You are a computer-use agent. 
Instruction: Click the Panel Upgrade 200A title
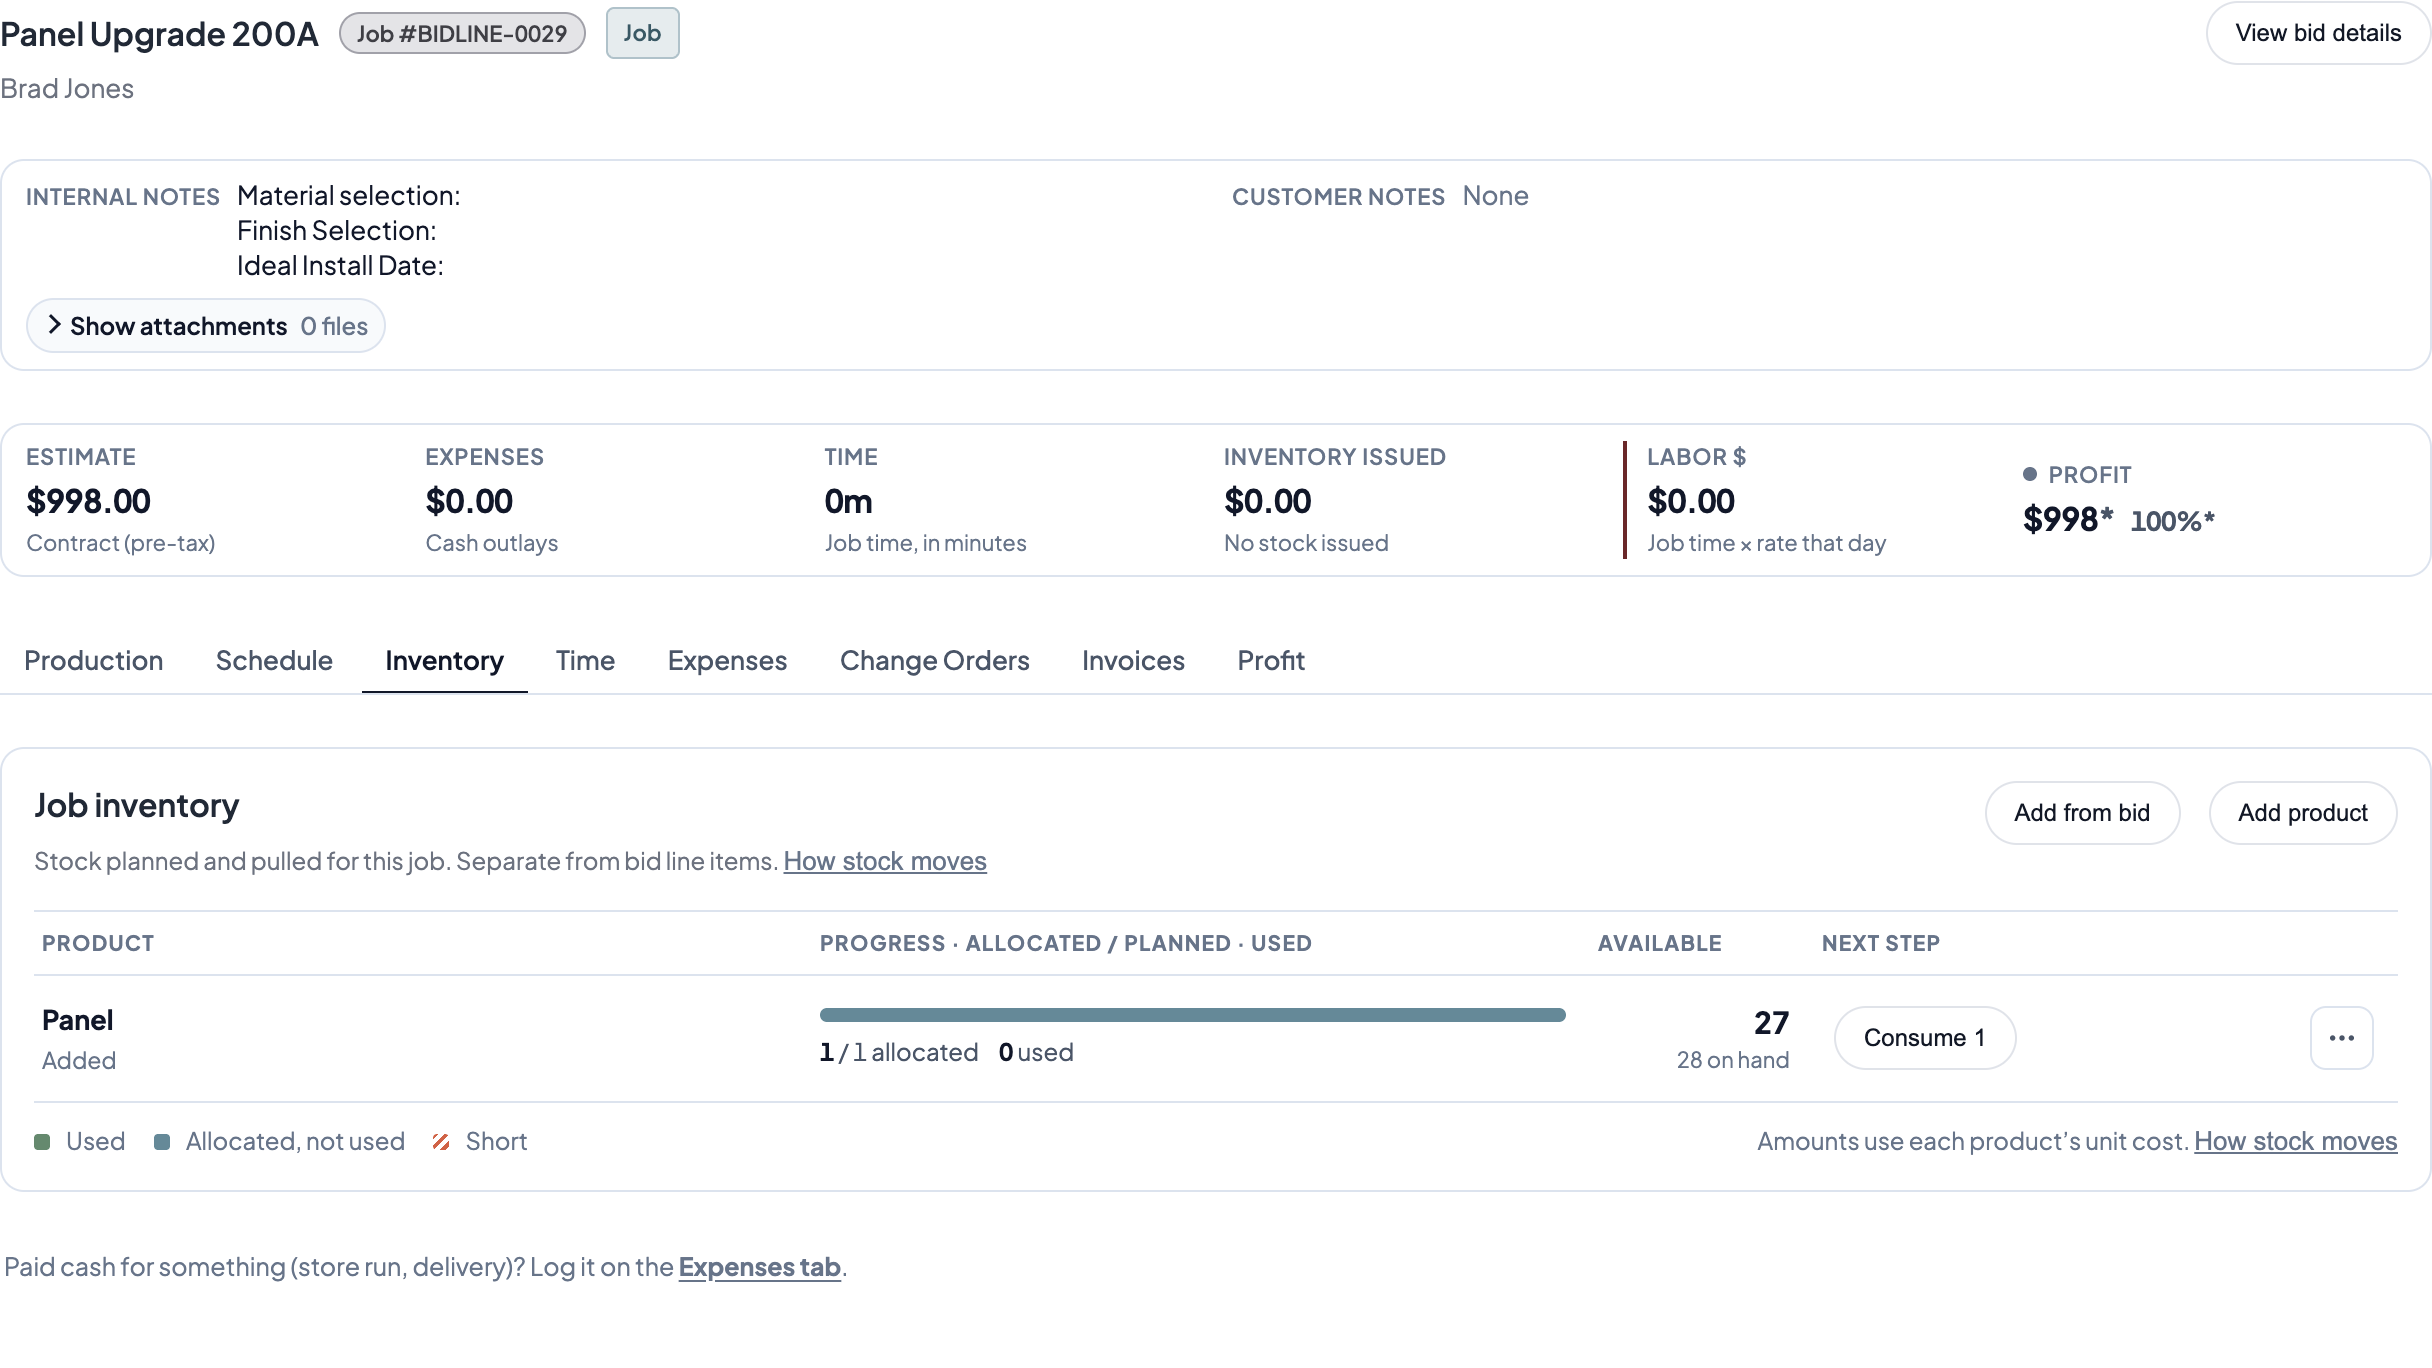159,33
